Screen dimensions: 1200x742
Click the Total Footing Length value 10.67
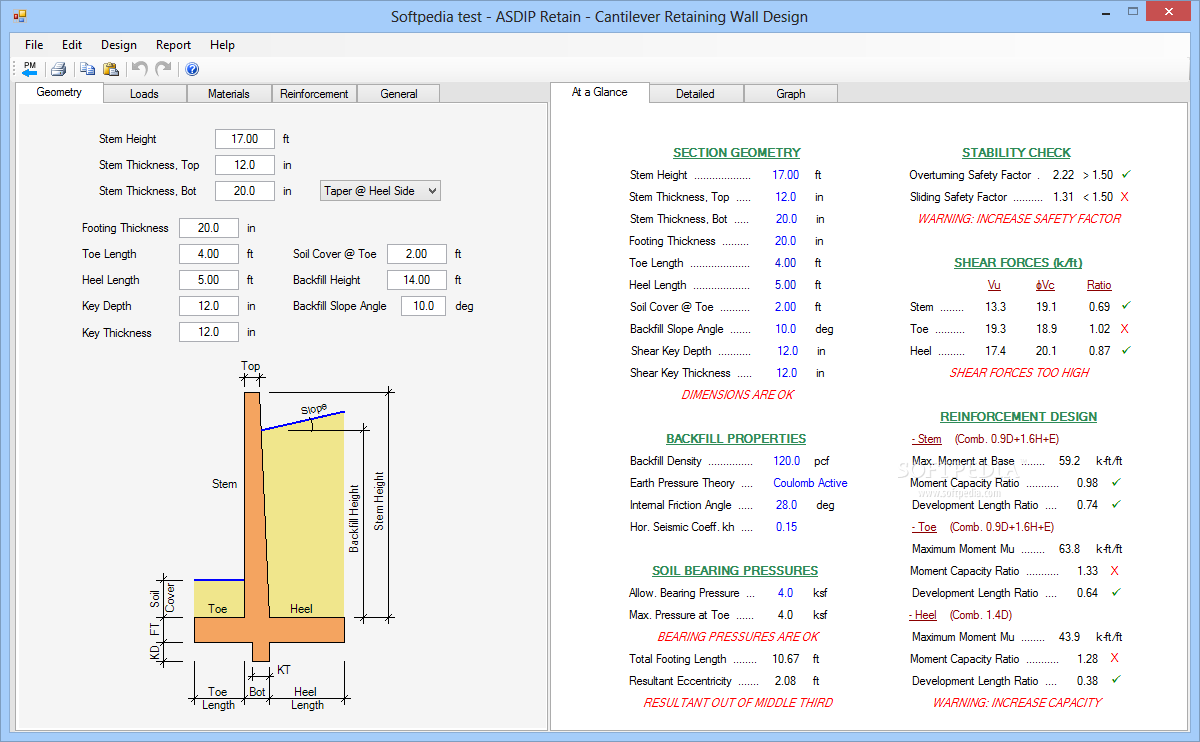coord(786,659)
